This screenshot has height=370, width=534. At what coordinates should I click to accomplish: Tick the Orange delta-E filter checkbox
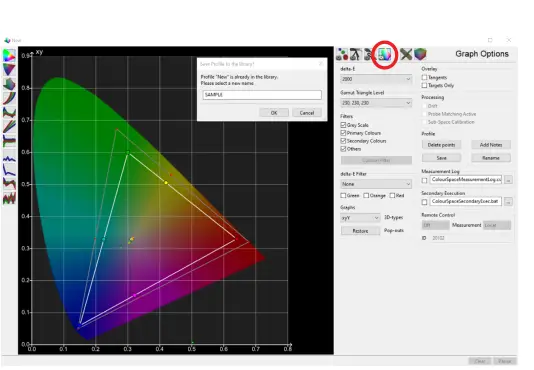coord(366,196)
